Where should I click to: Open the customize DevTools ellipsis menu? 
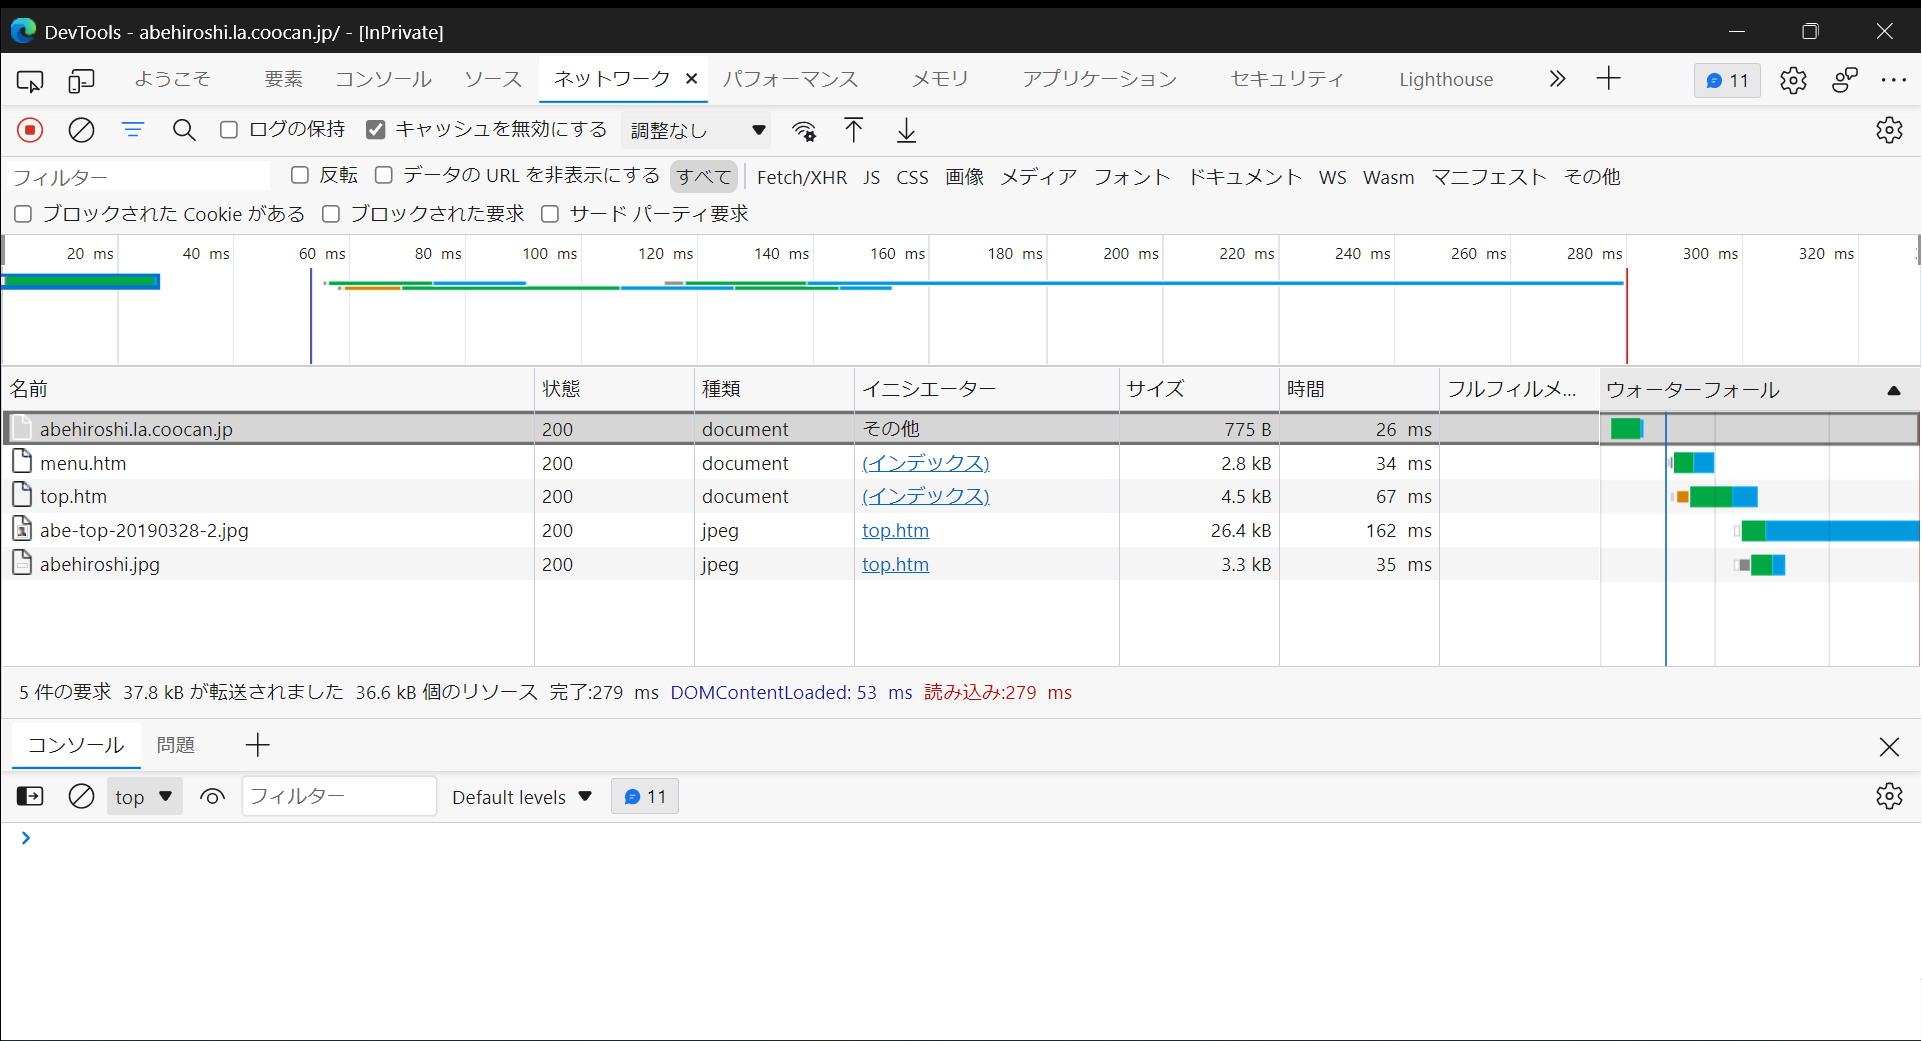point(1894,80)
